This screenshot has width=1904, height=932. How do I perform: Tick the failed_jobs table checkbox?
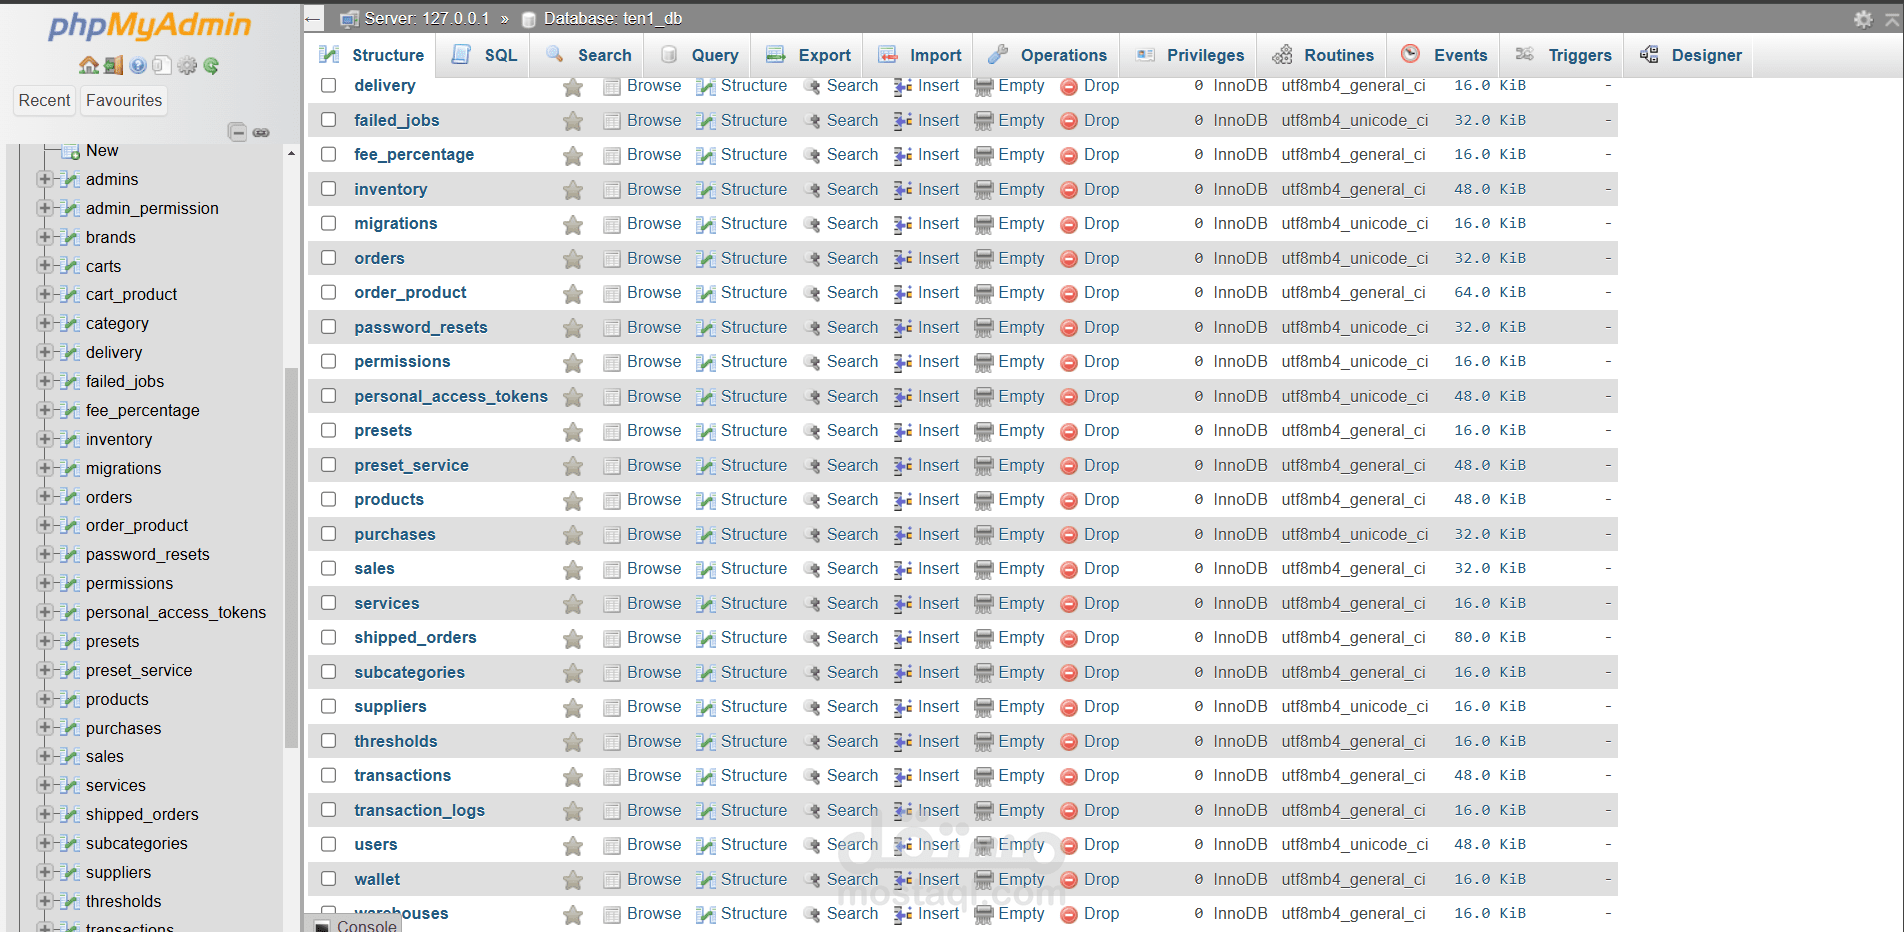[x=328, y=120]
